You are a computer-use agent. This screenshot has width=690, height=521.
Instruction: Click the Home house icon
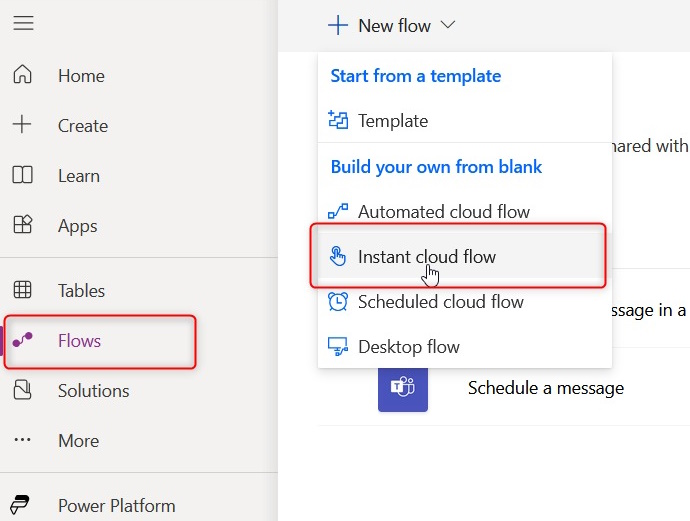(22, 75)
